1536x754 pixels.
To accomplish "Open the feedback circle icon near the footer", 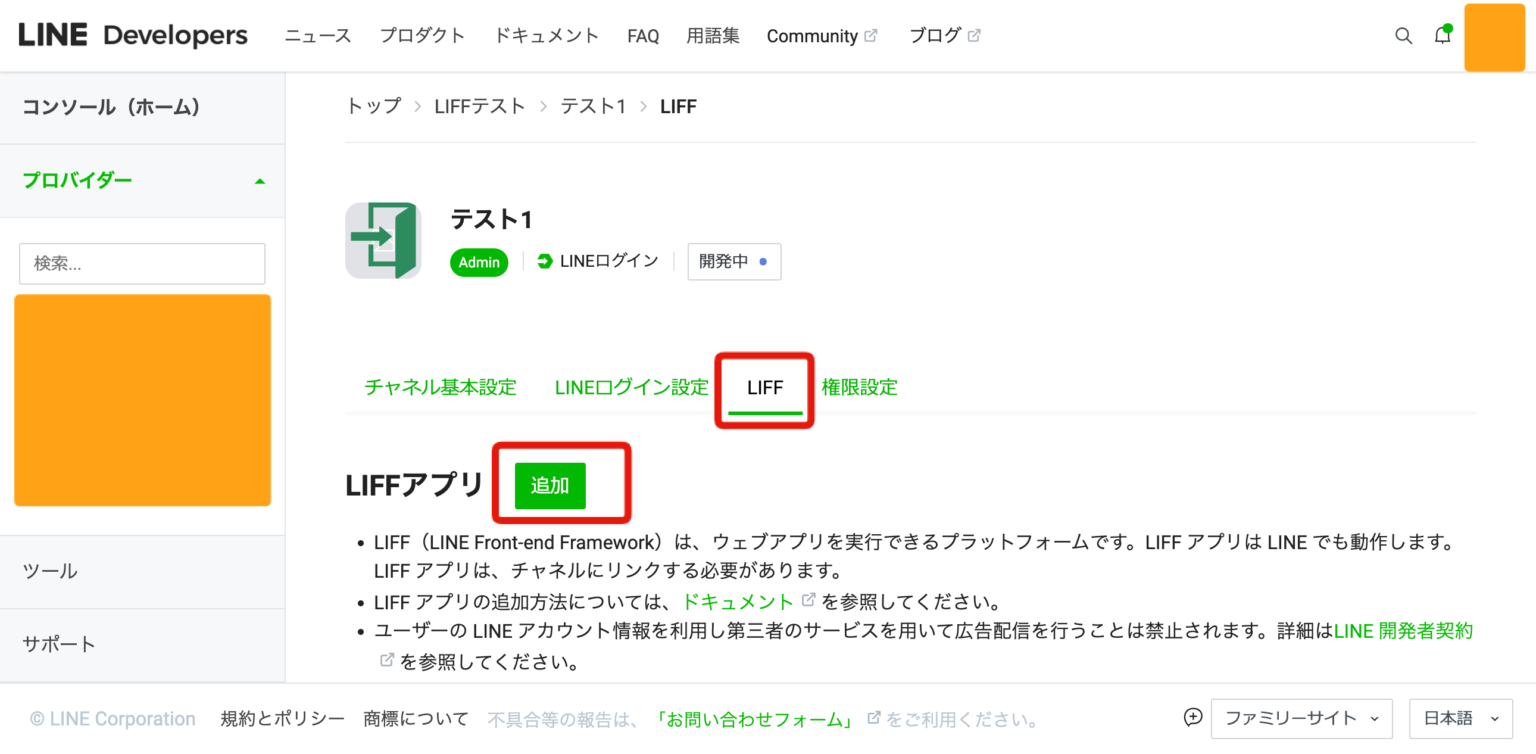I will (x=1192, y=717).
